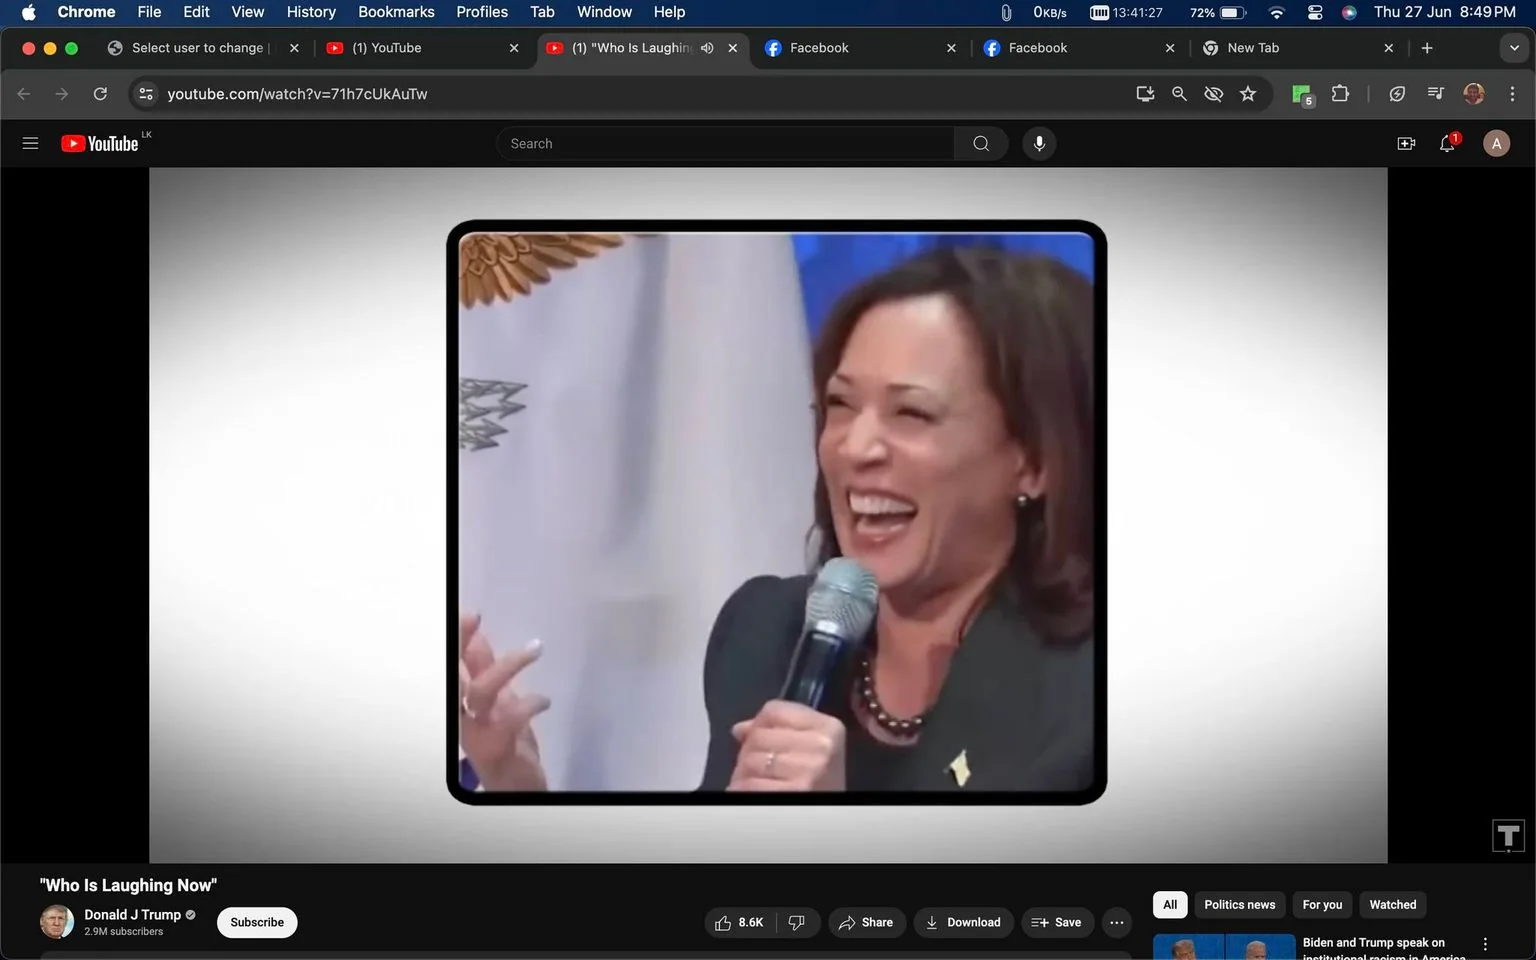Go back to previous page
This screenshot has height=960, width=1536.
pyautogui.click(x=24, y=93)
